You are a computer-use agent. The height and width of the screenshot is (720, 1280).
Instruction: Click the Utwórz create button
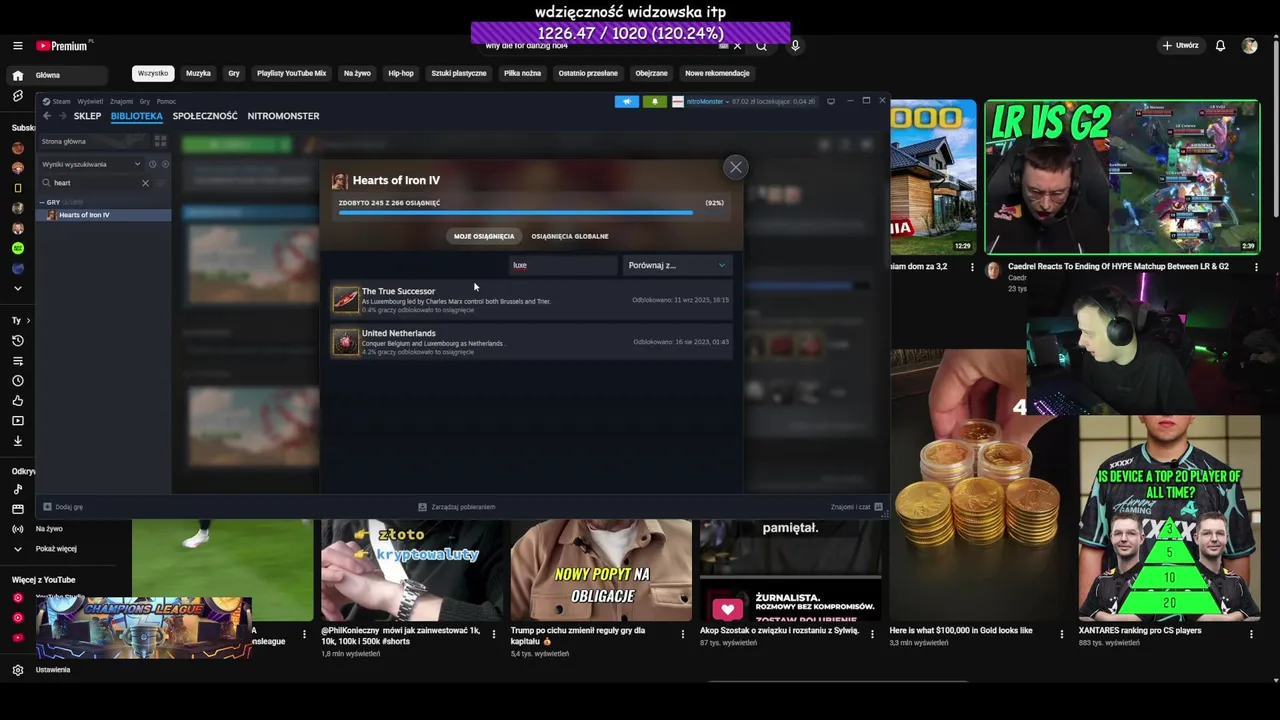coord(1180,46)
